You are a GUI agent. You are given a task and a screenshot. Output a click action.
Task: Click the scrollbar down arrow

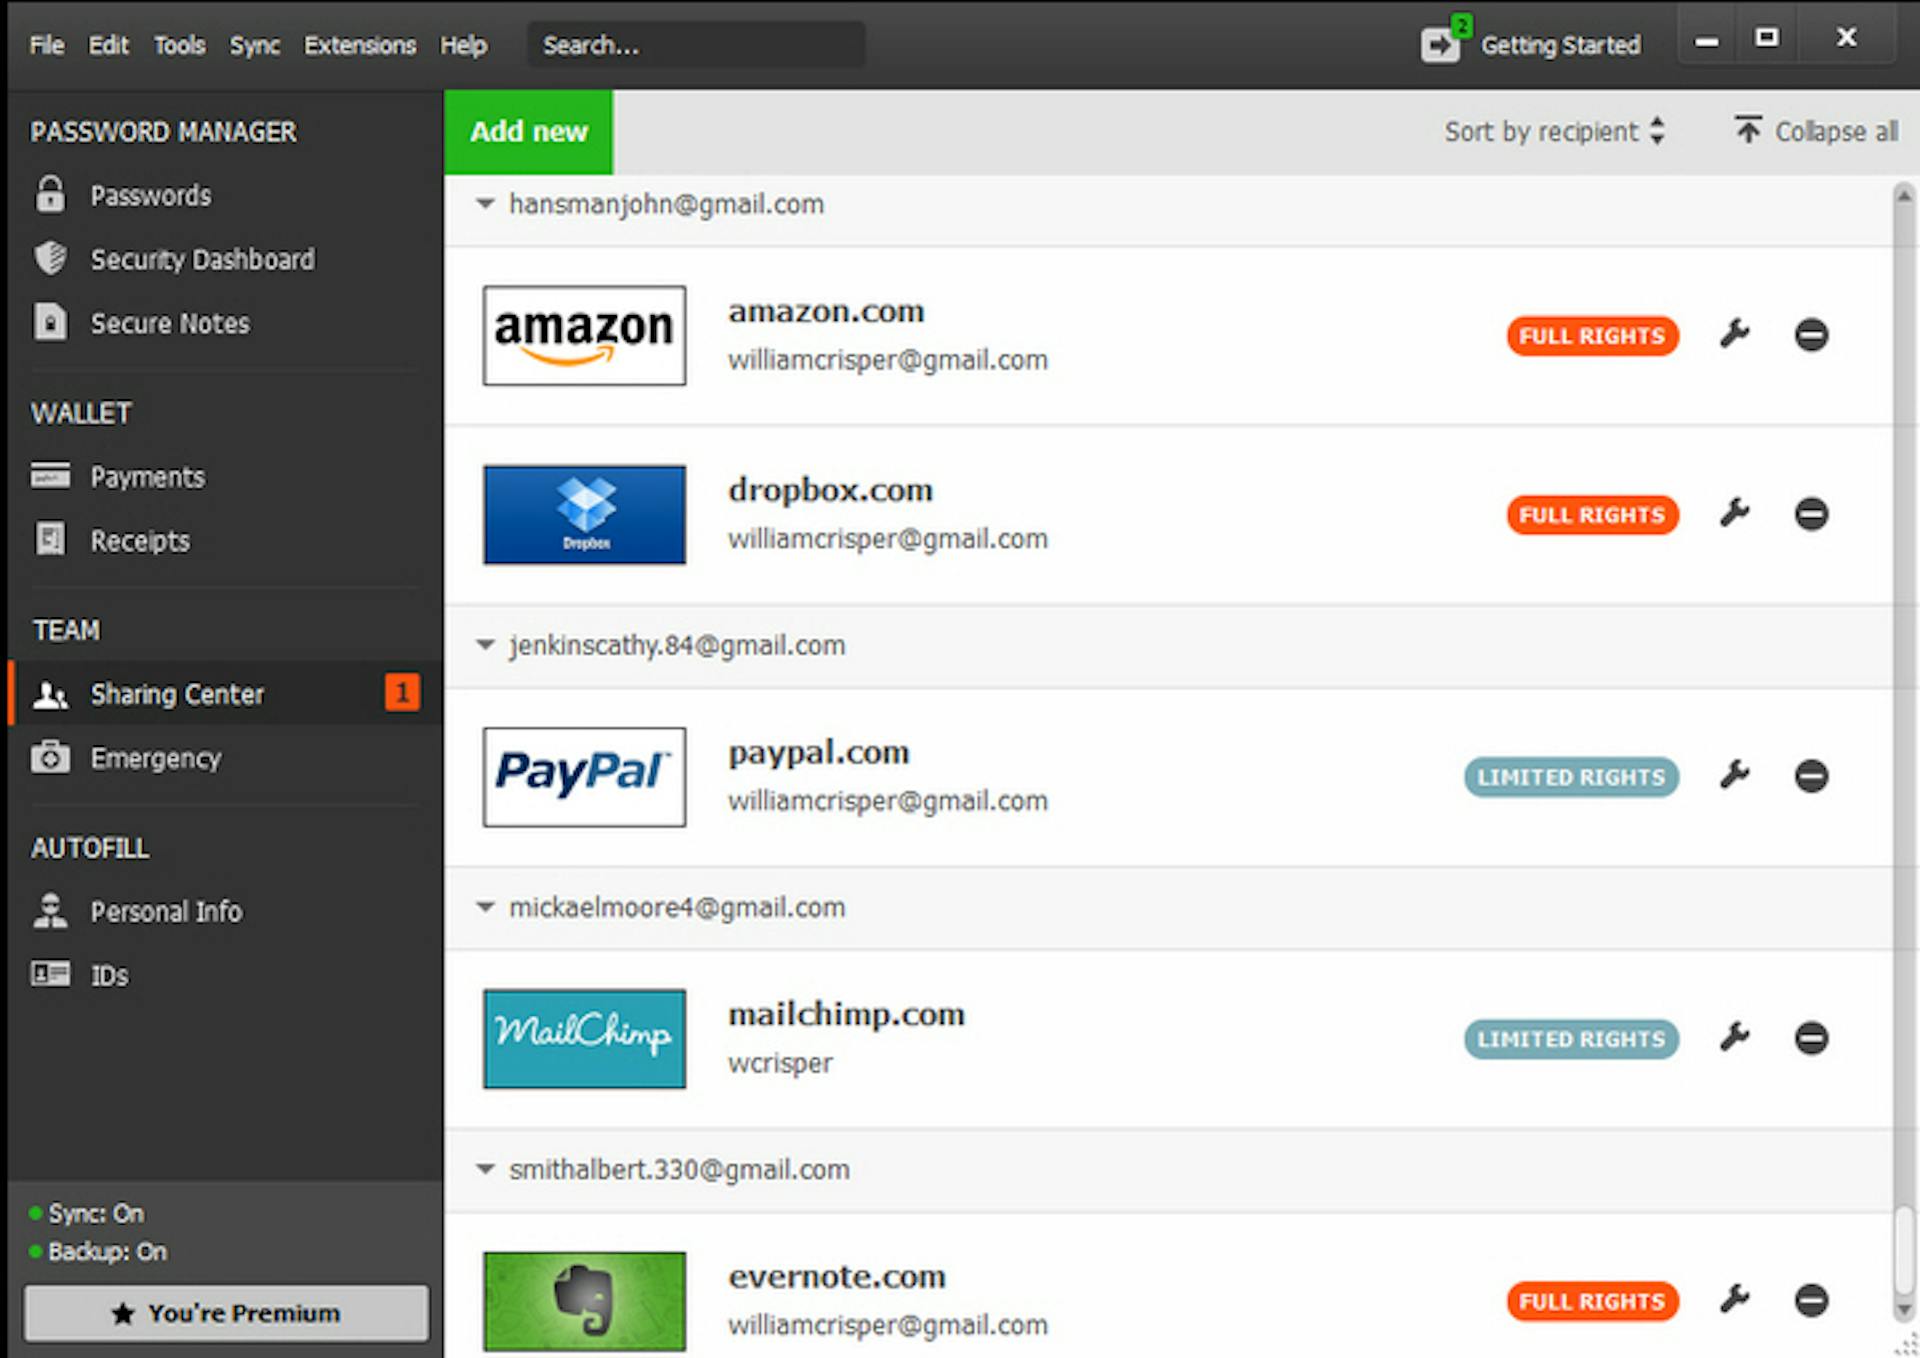click(x=1904, y=1309)
